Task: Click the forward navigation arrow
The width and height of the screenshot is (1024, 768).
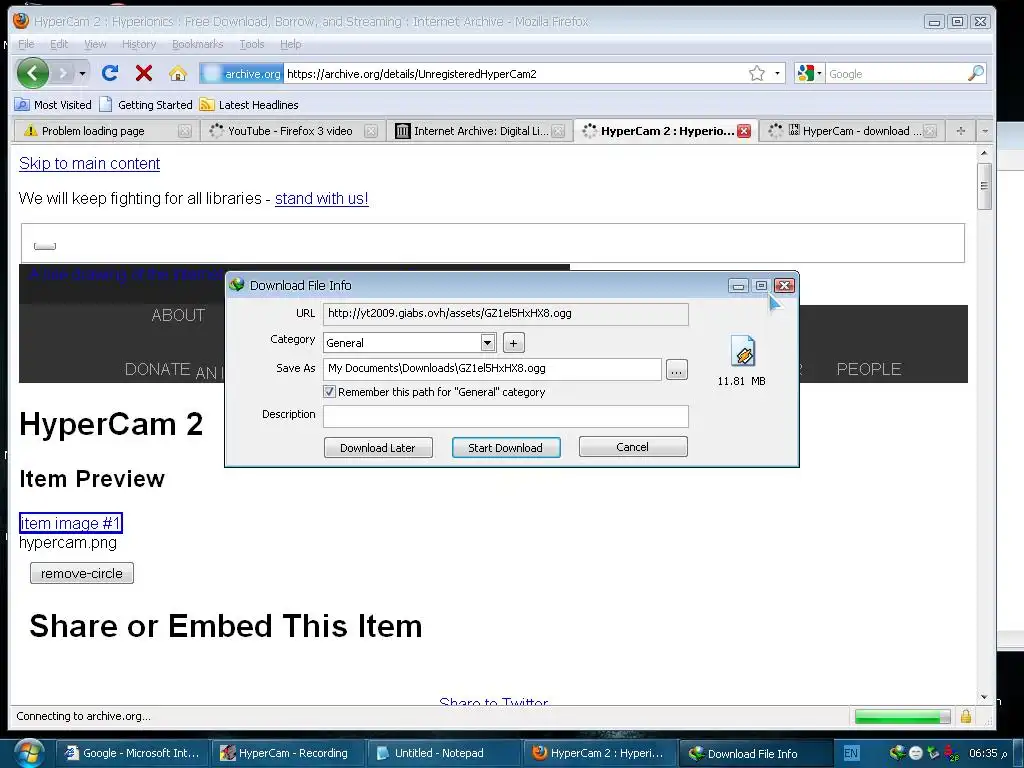Action: click(x=63, y=73)
